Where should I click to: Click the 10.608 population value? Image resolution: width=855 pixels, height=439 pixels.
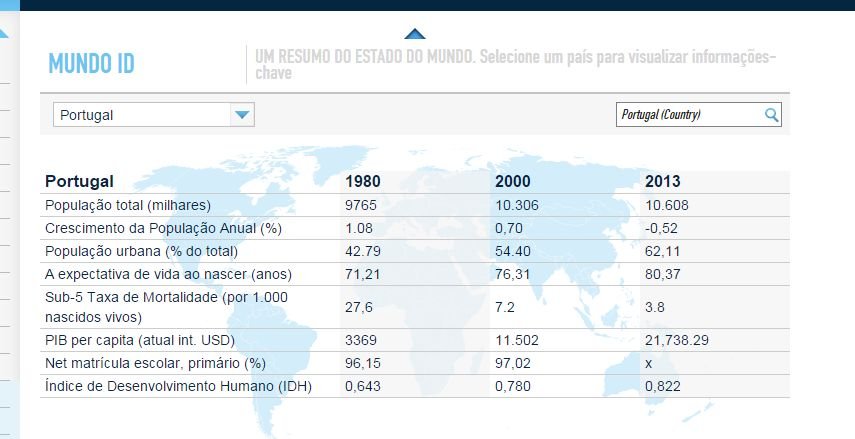(666, 205)
